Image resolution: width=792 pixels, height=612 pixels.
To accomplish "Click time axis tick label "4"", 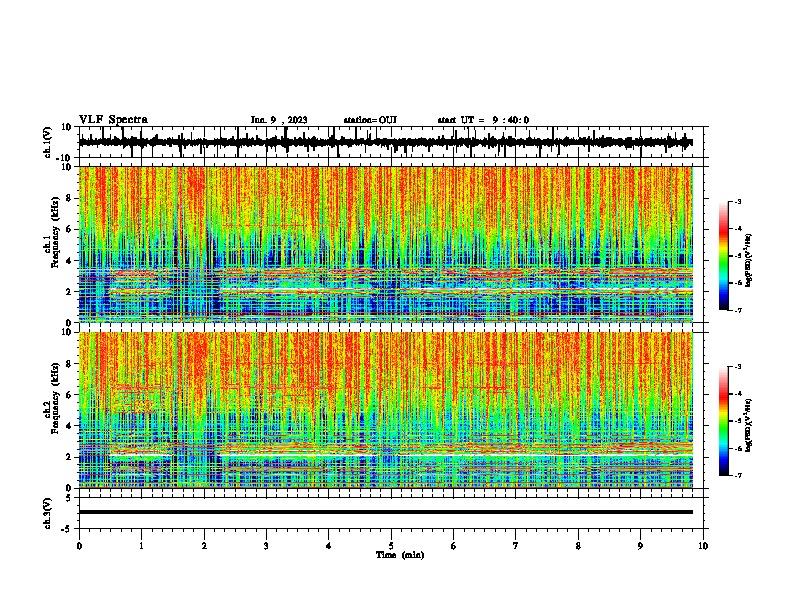I will [x=329, y=546].
